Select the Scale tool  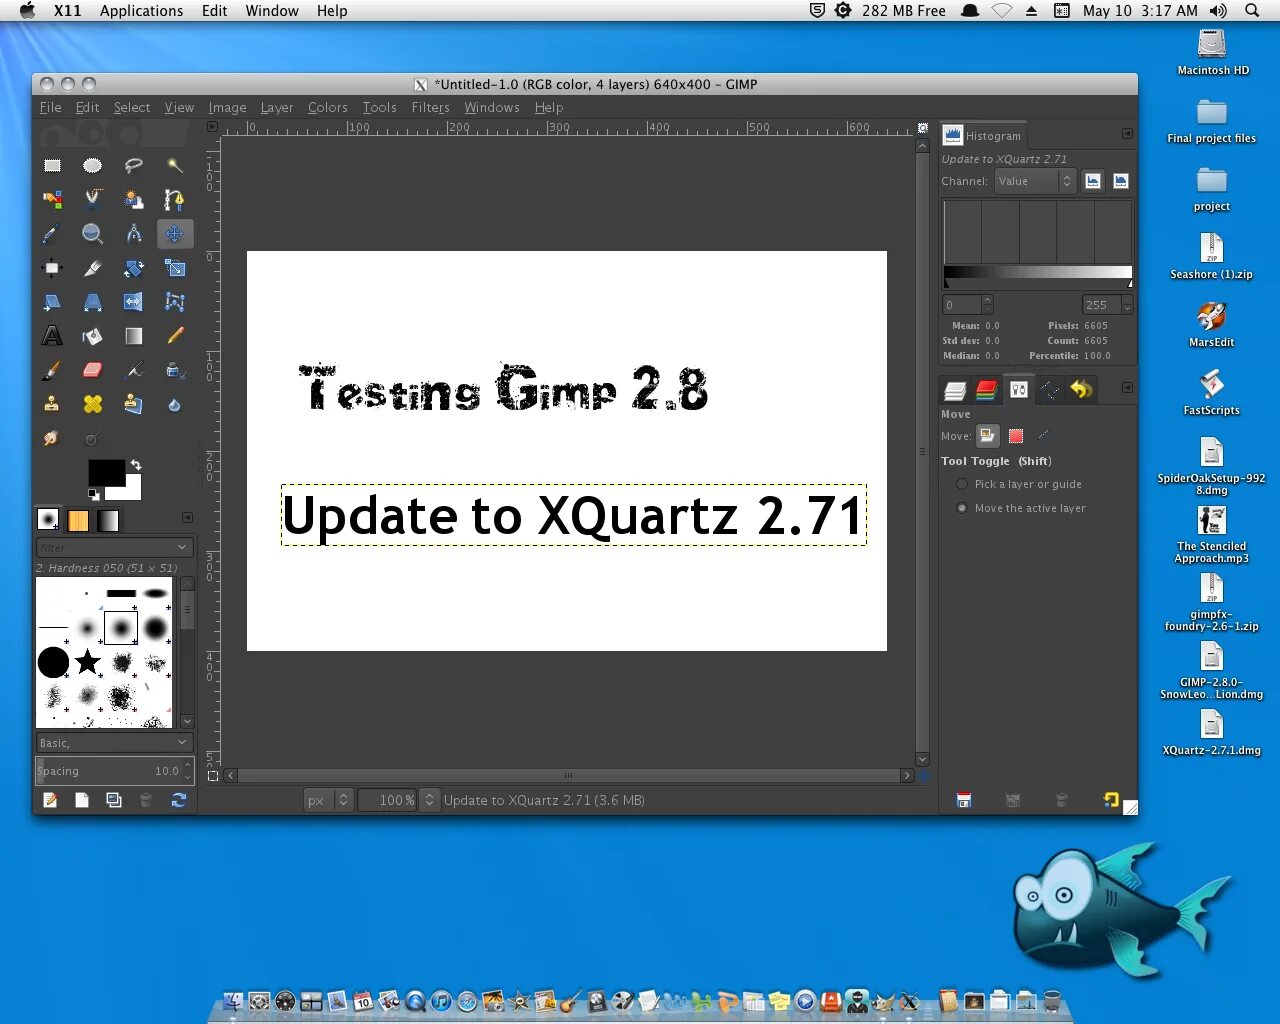(175, 267)
